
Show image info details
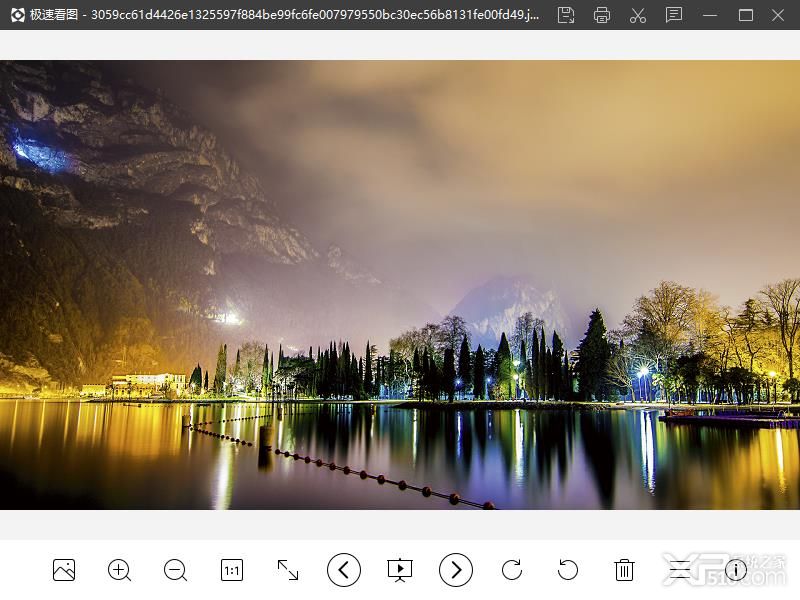click(737, 570)
